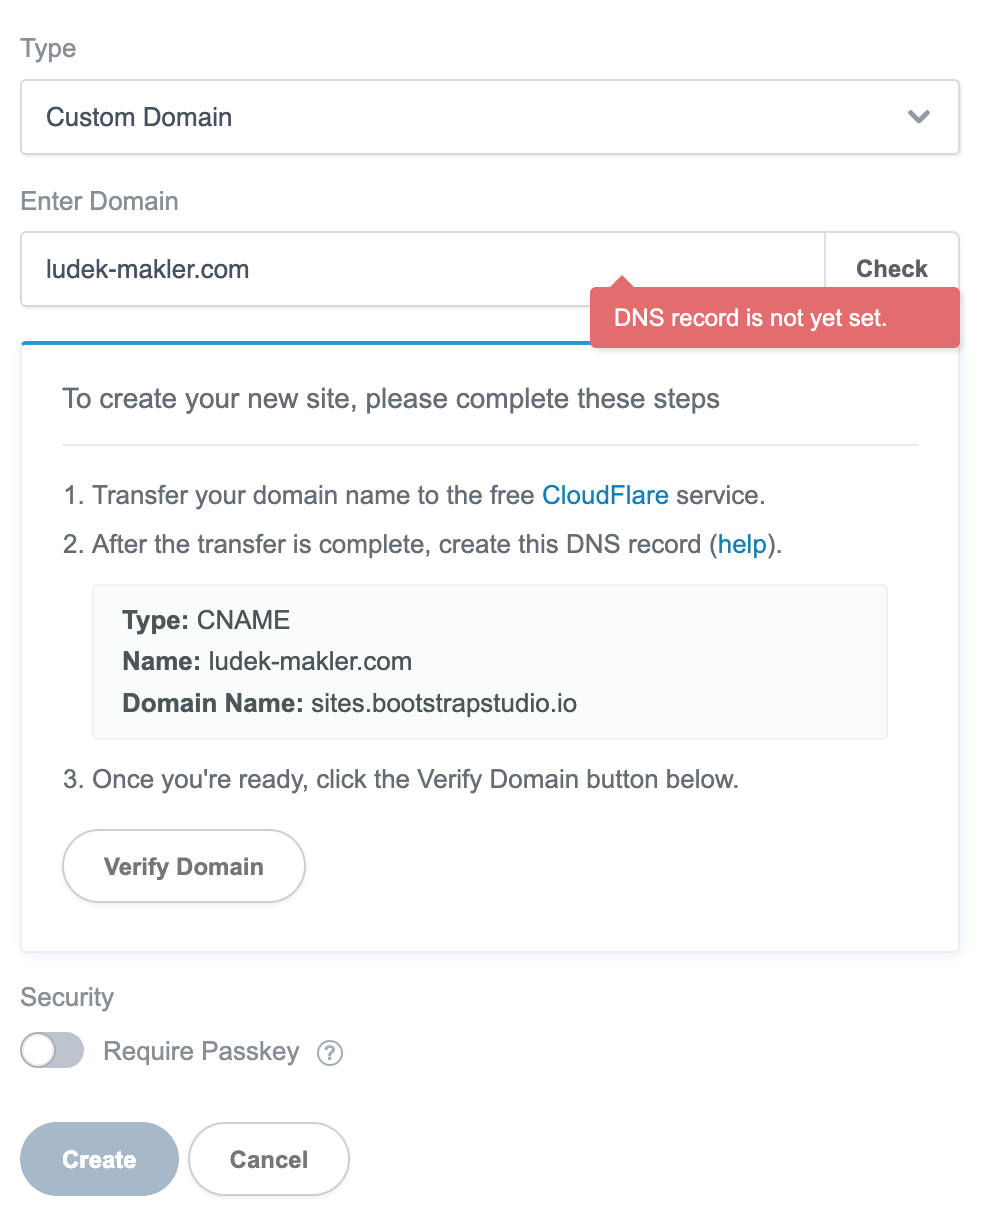This screenshot has height=1206, width=1000.
Task: Toggle the Require Passkey switch
Action: pos(52,1051)
